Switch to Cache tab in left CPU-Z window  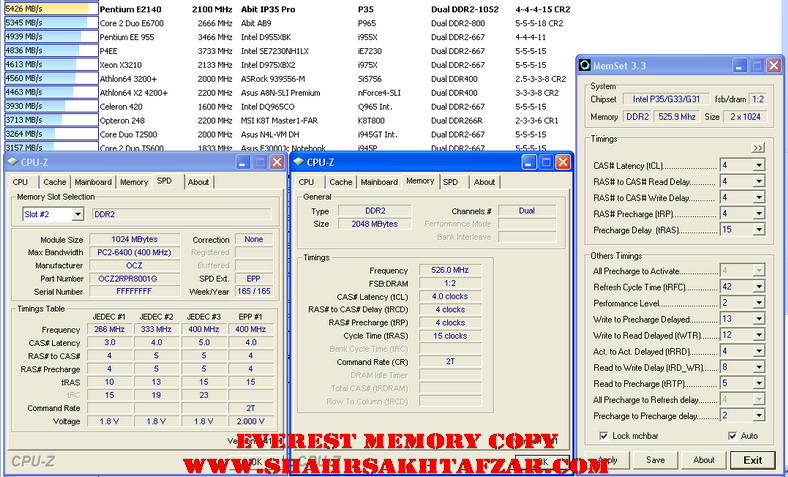coord(54,182)
